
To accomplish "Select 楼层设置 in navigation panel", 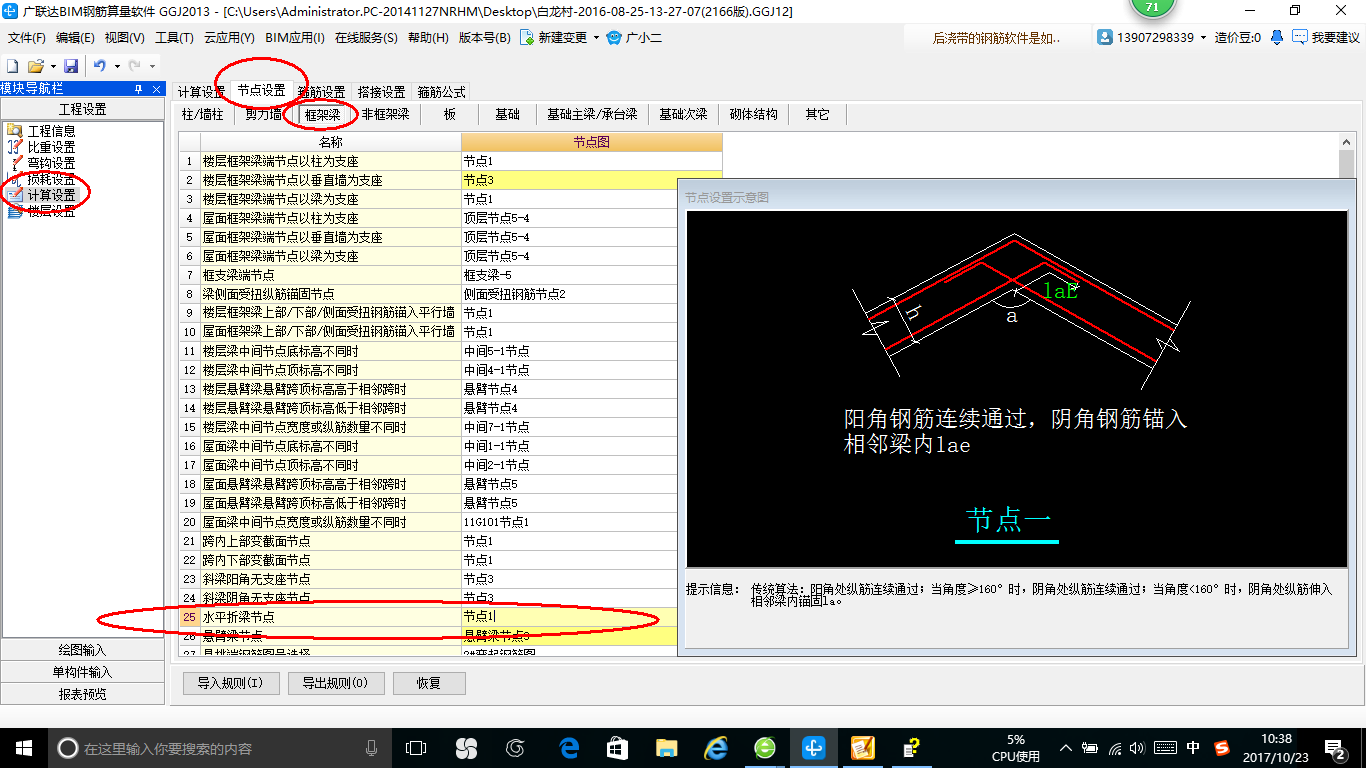I will [51, 211].
